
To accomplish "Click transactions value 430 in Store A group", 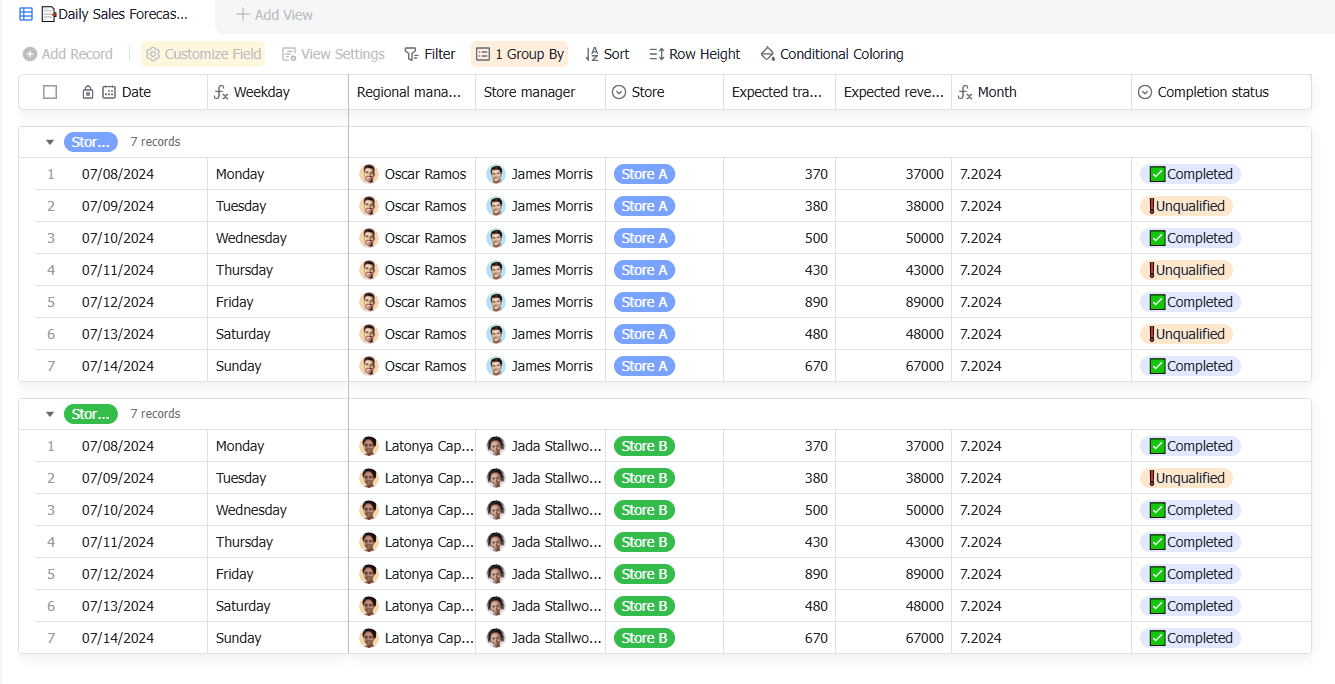I will 816,270.
